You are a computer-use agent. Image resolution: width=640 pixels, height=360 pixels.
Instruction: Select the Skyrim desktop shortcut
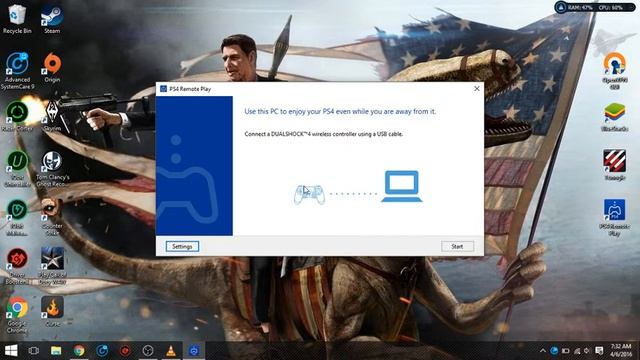(x=52, y=116)
